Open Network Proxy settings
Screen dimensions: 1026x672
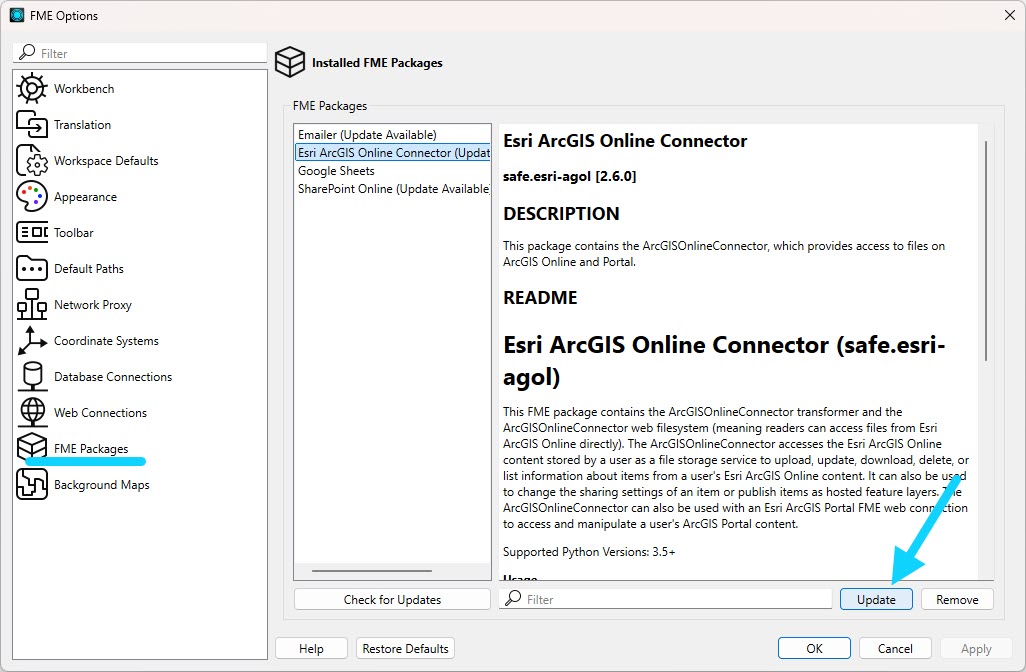pyautogui.click(x=92, y=304)
